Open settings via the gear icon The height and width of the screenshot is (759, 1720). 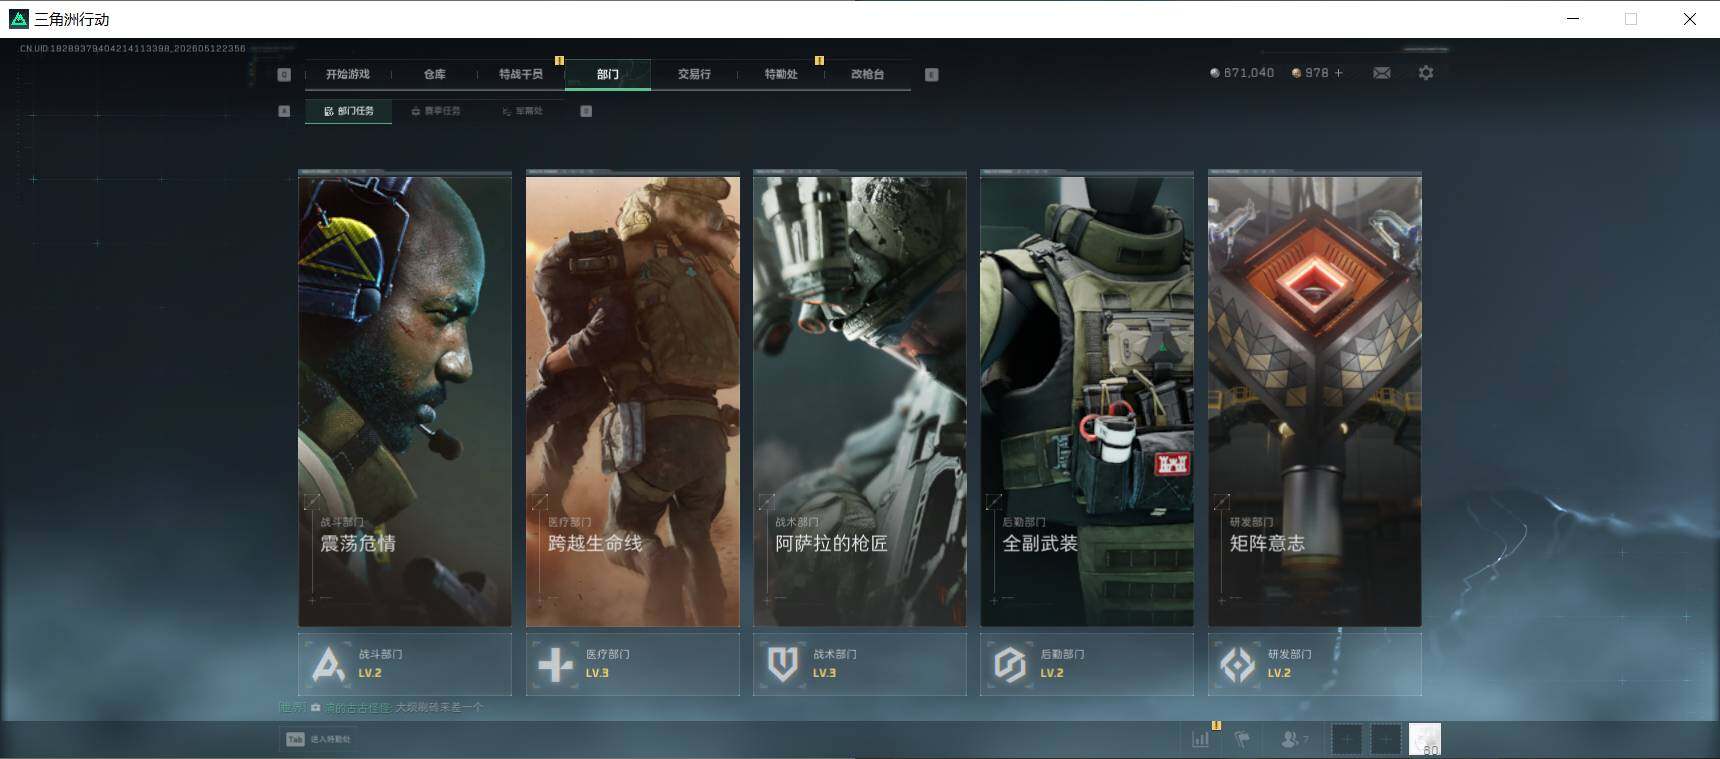(1426, 73)
